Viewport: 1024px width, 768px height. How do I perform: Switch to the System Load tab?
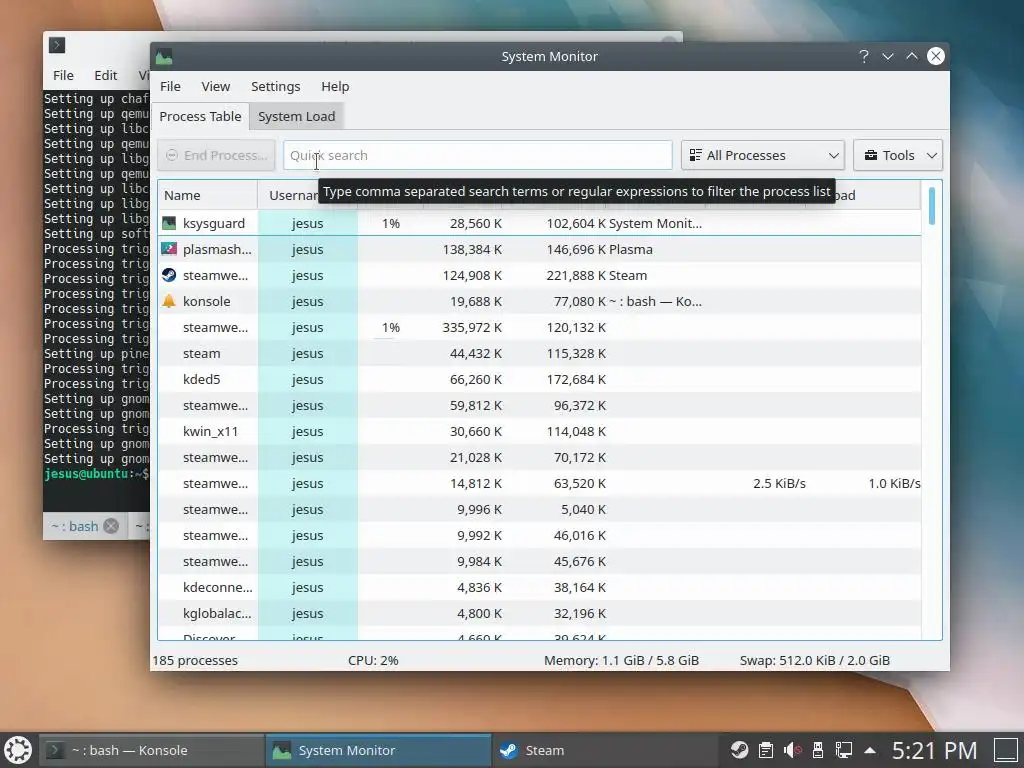[296, 116]
